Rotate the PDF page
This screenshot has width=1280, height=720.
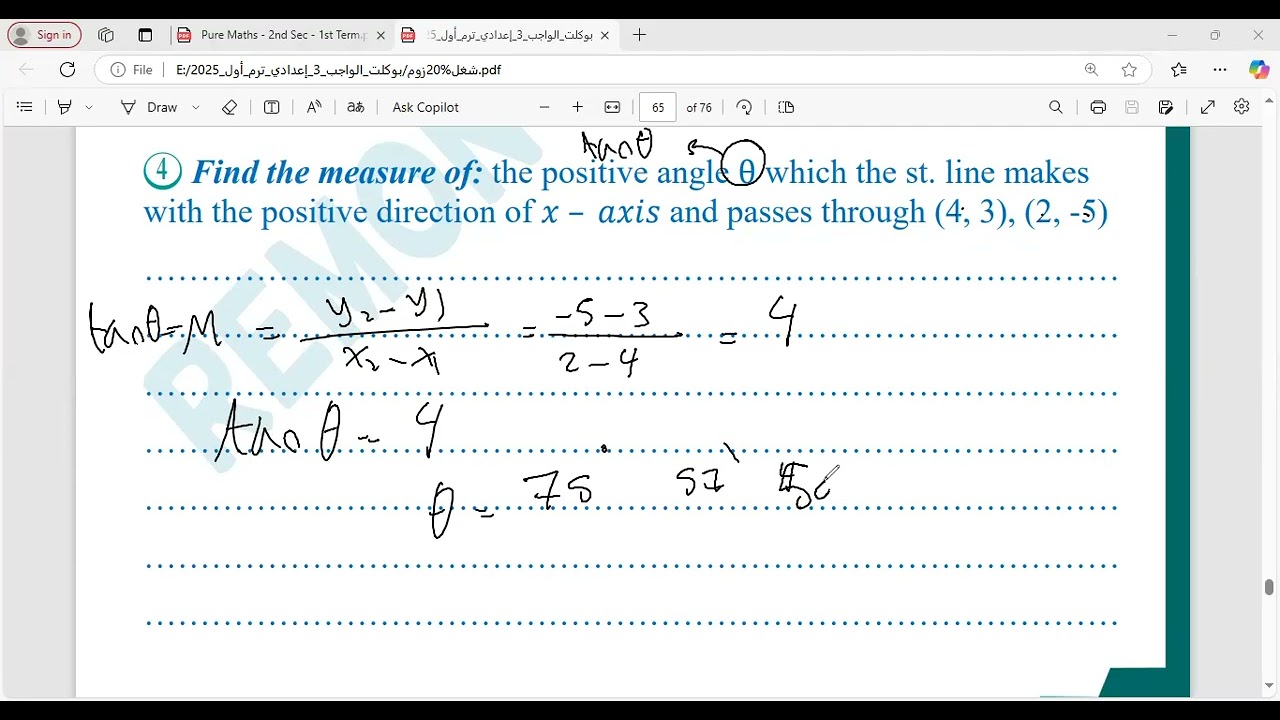pos(744,107)
